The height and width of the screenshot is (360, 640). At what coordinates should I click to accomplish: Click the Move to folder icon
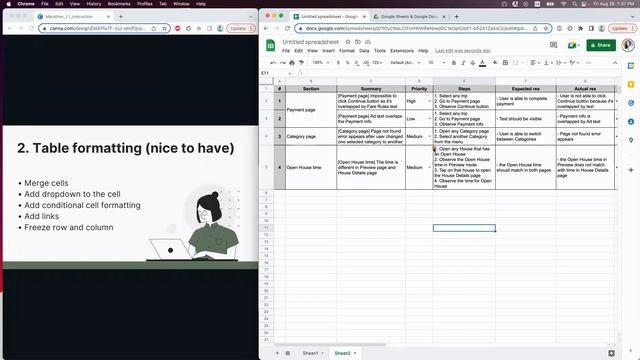tap(358, 42)
